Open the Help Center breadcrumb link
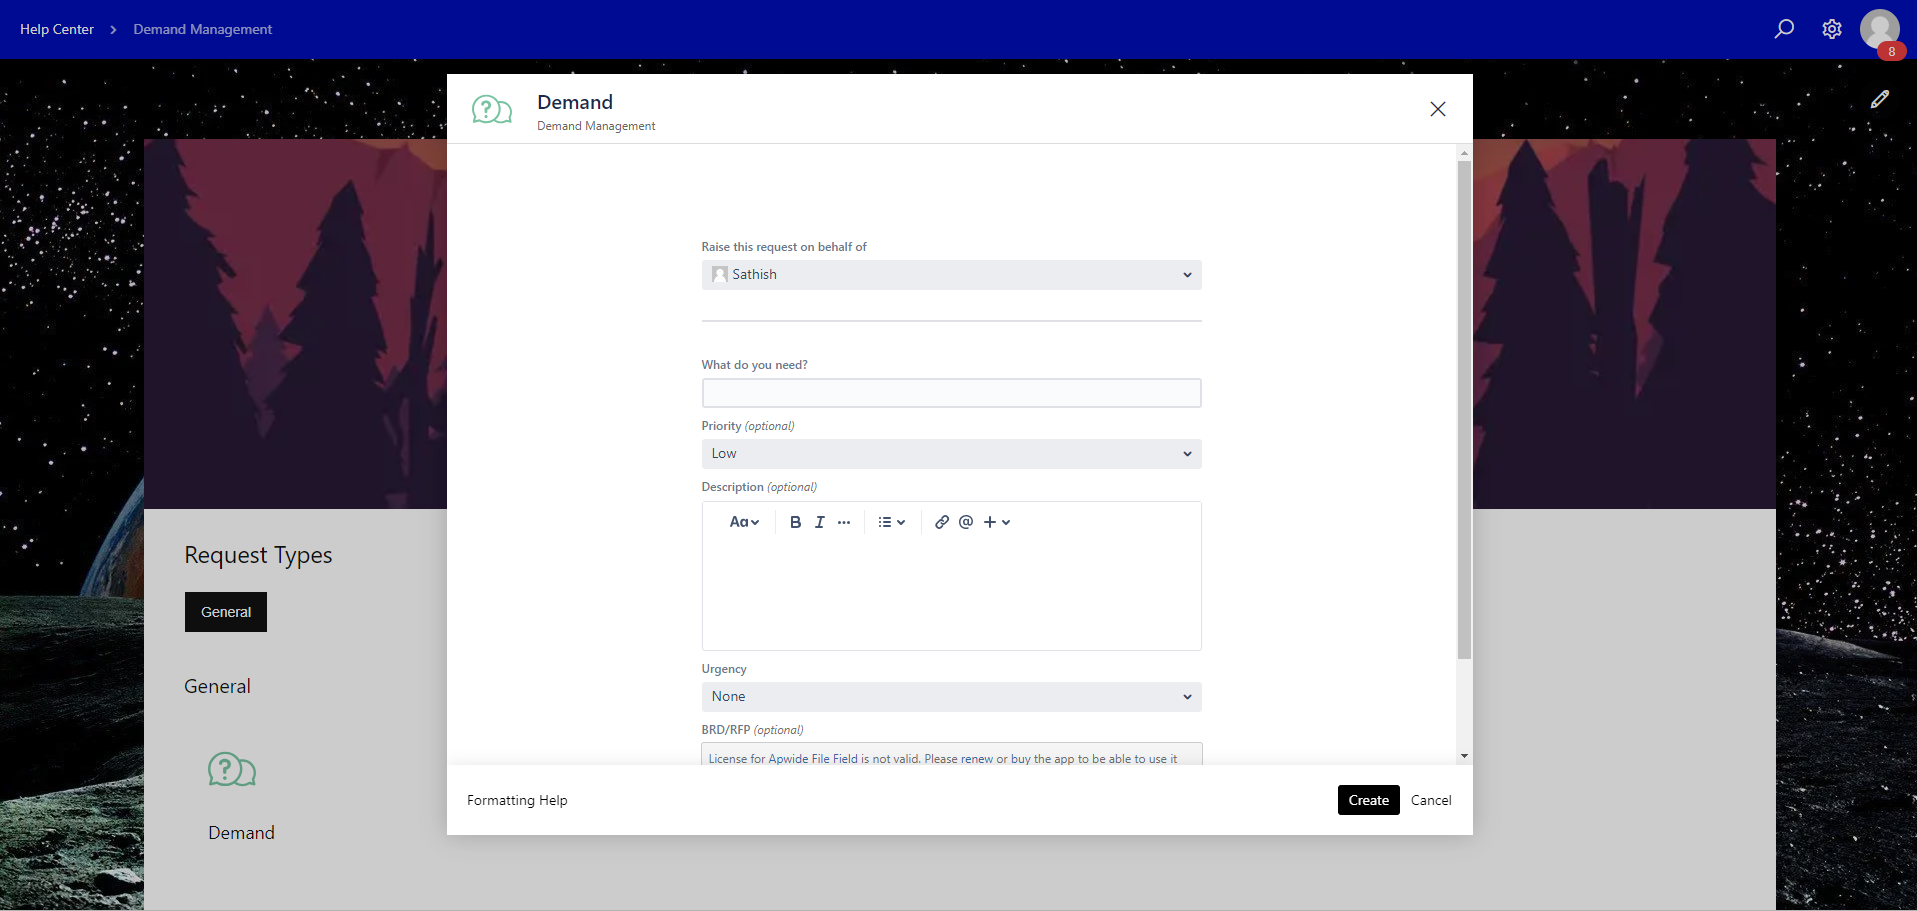The height and width of the screenshot is (911, 1917). click(56, 29)
